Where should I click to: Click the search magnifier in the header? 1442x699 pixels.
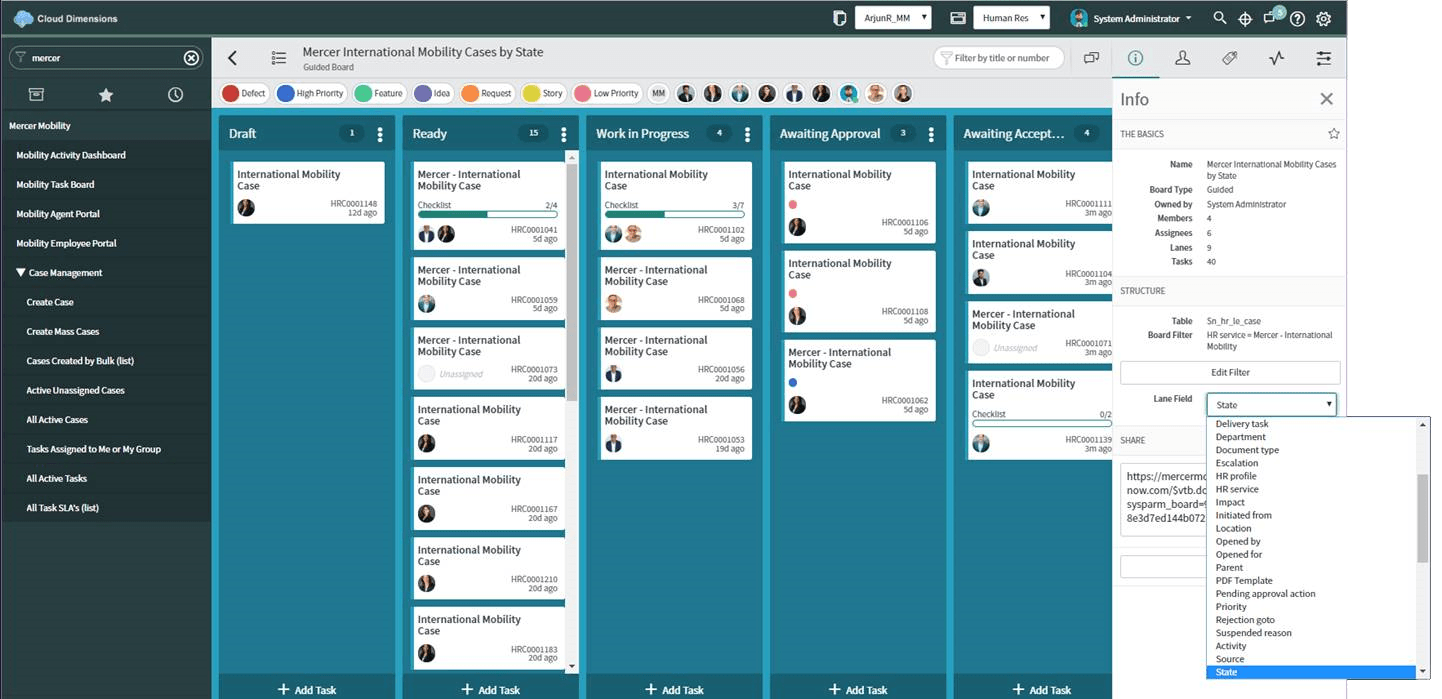1219,18
